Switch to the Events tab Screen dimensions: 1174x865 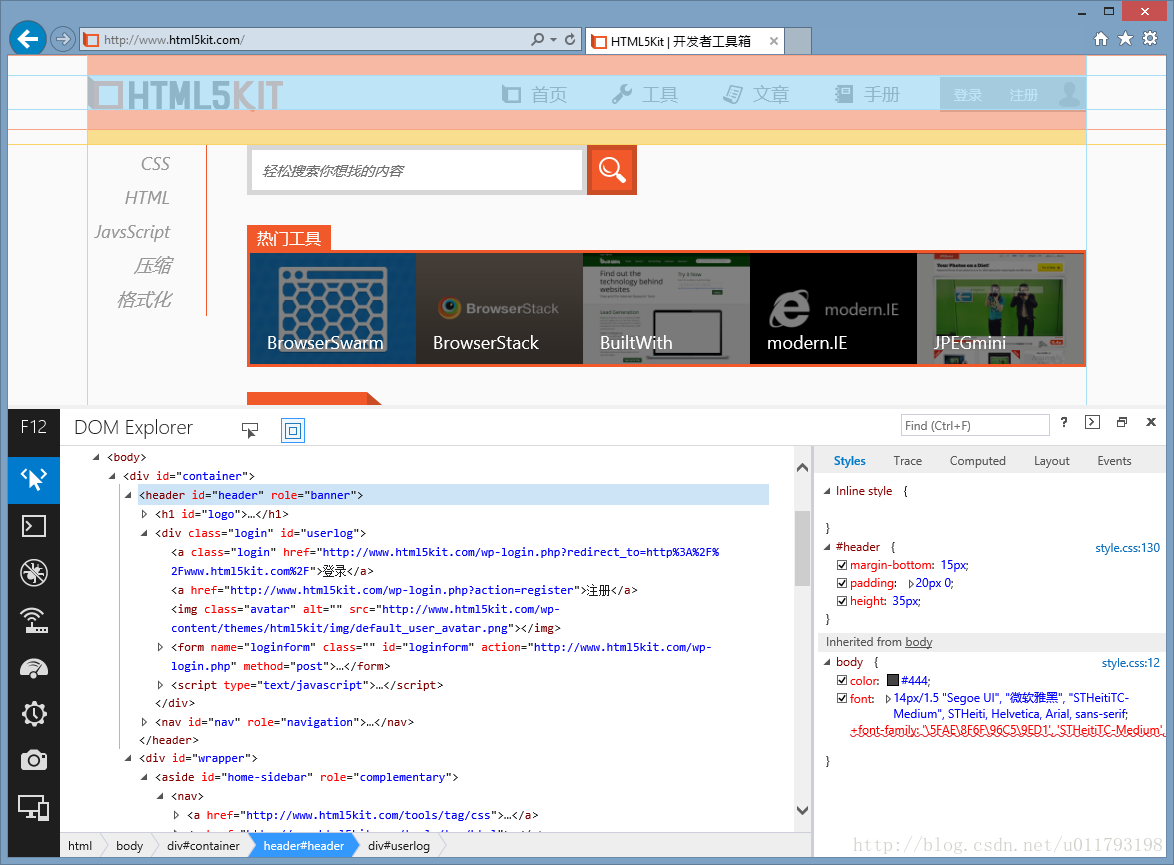click(x=1114, y=461)
